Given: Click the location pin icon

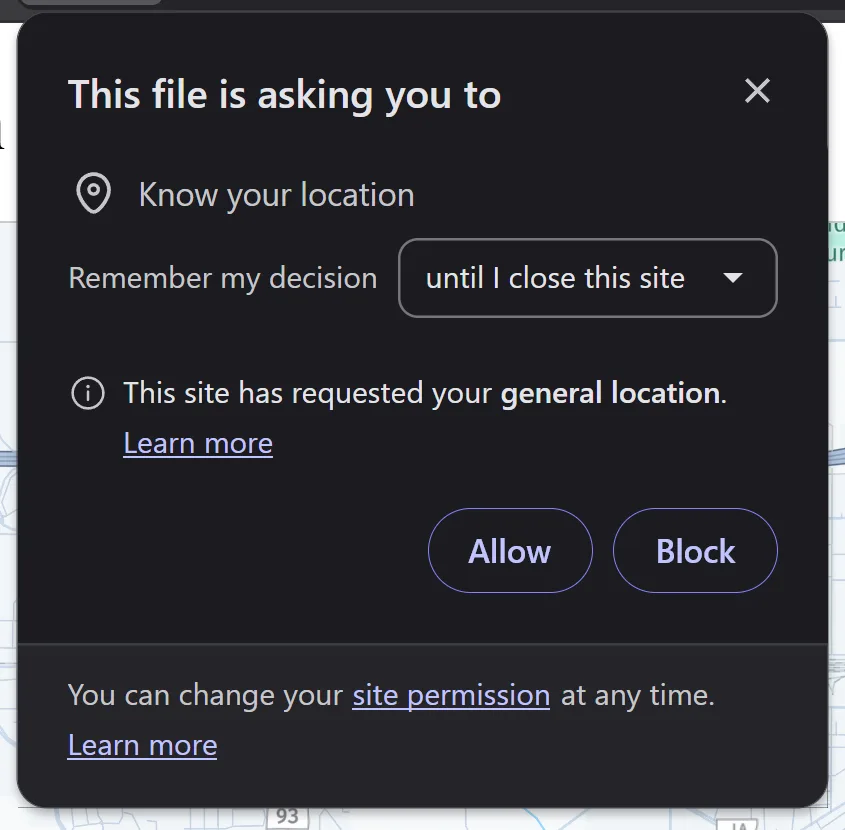Looking at the screenshot, I should pyautogui.click(x=94, y=194).
